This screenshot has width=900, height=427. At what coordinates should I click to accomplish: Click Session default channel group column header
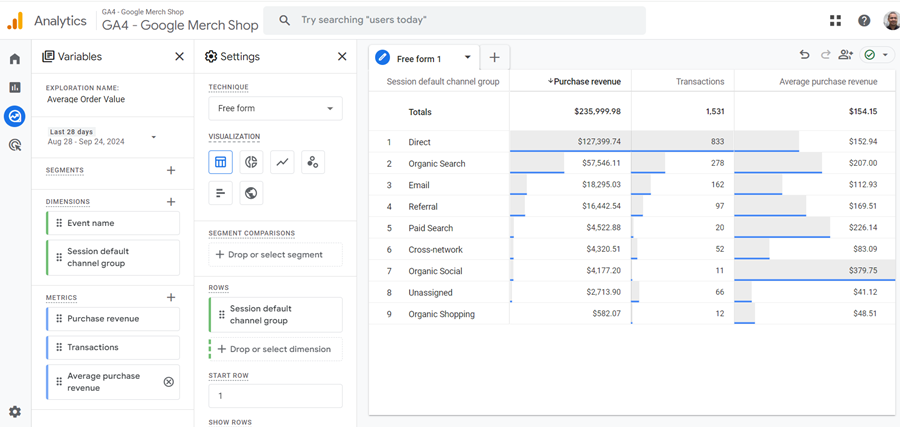point(443,82)
